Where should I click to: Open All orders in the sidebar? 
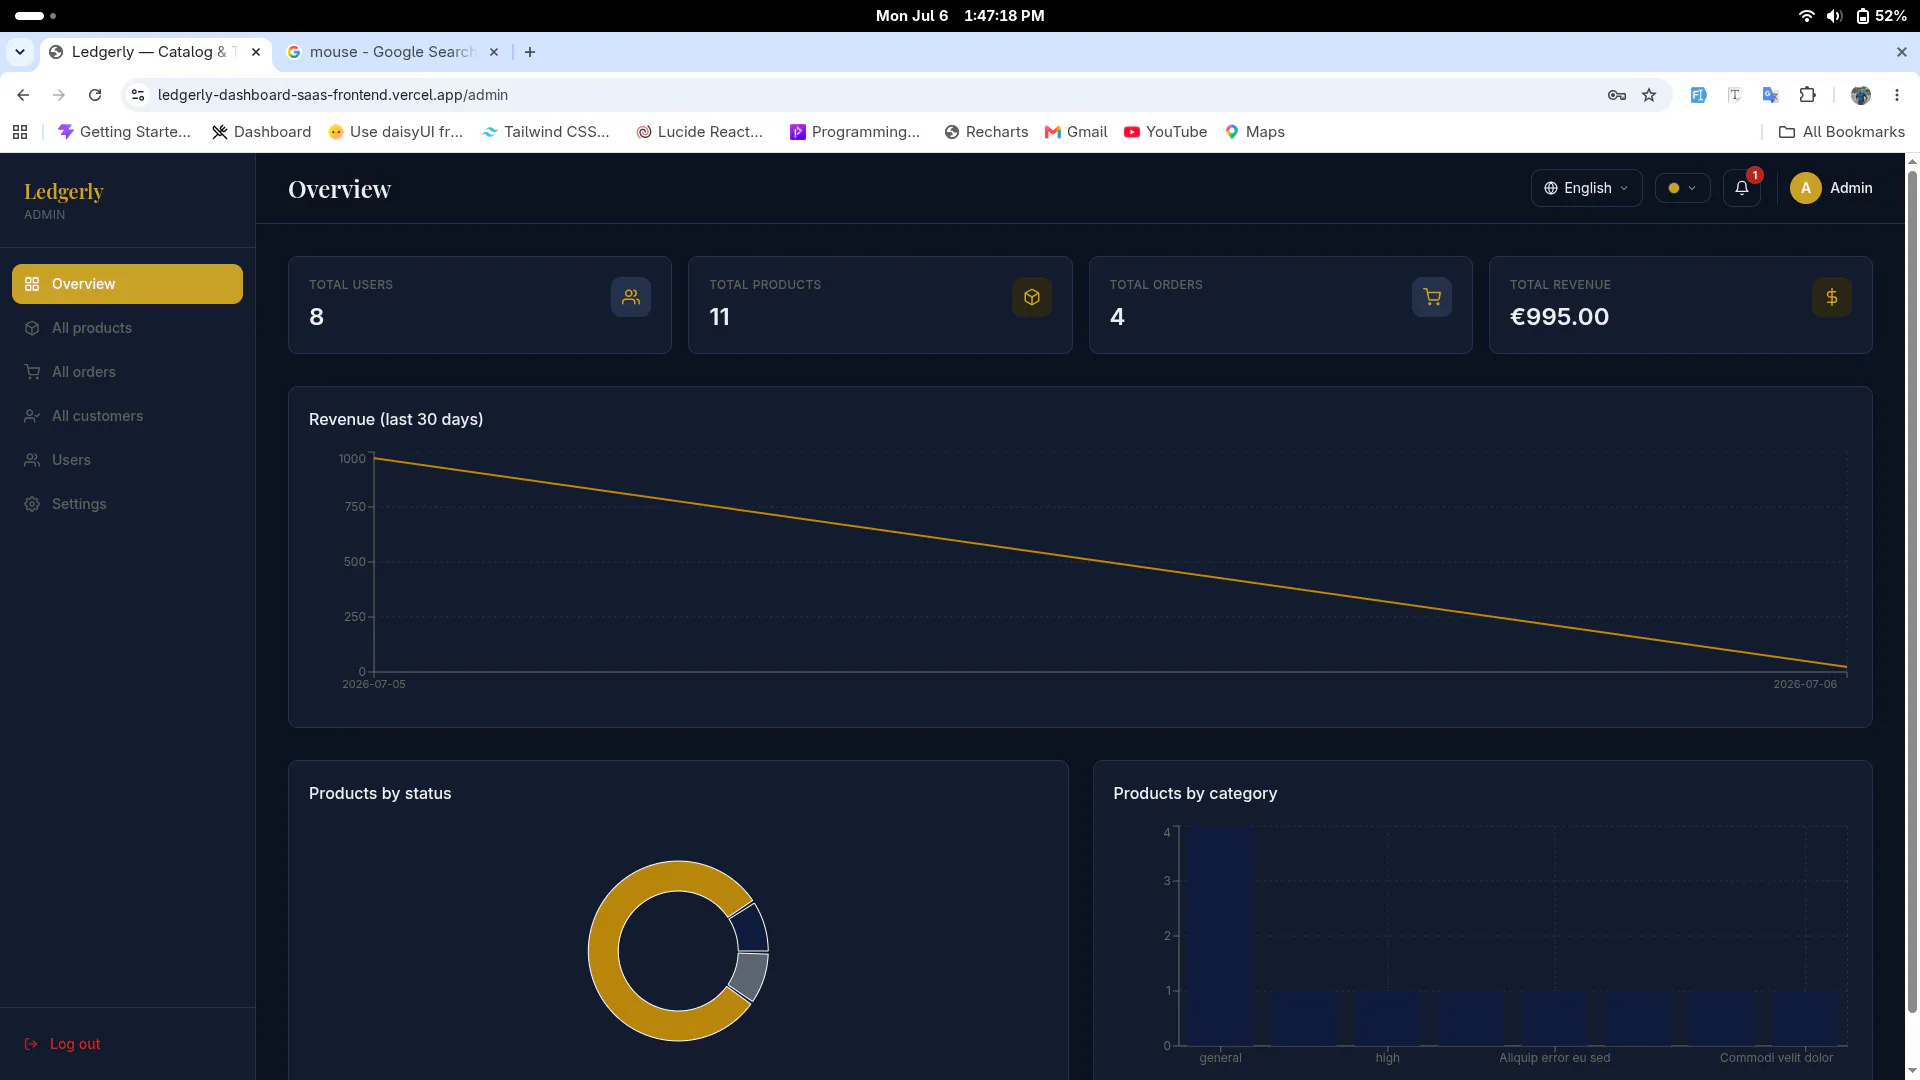127,372
